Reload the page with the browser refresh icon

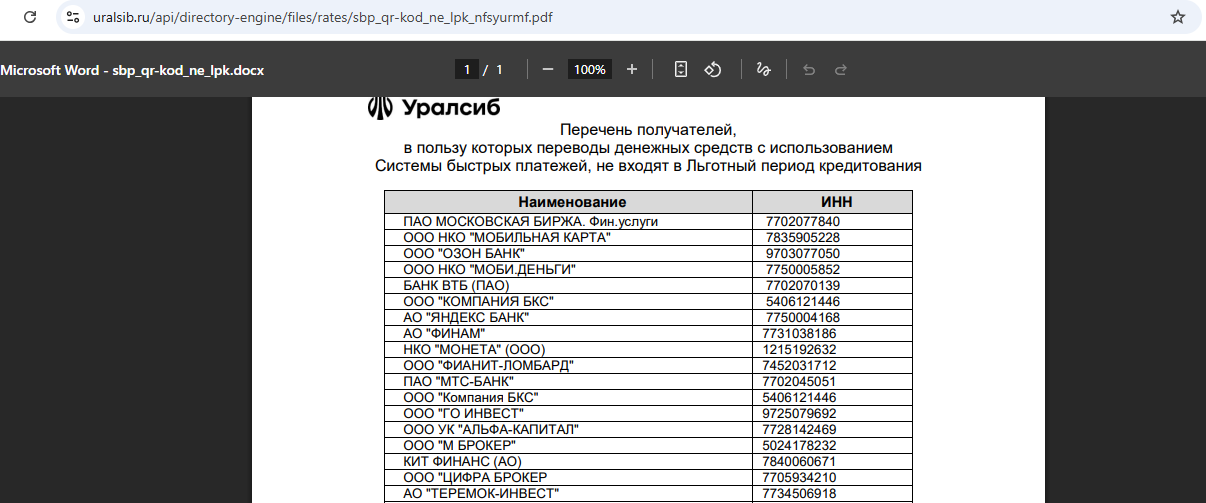point(30,17)
